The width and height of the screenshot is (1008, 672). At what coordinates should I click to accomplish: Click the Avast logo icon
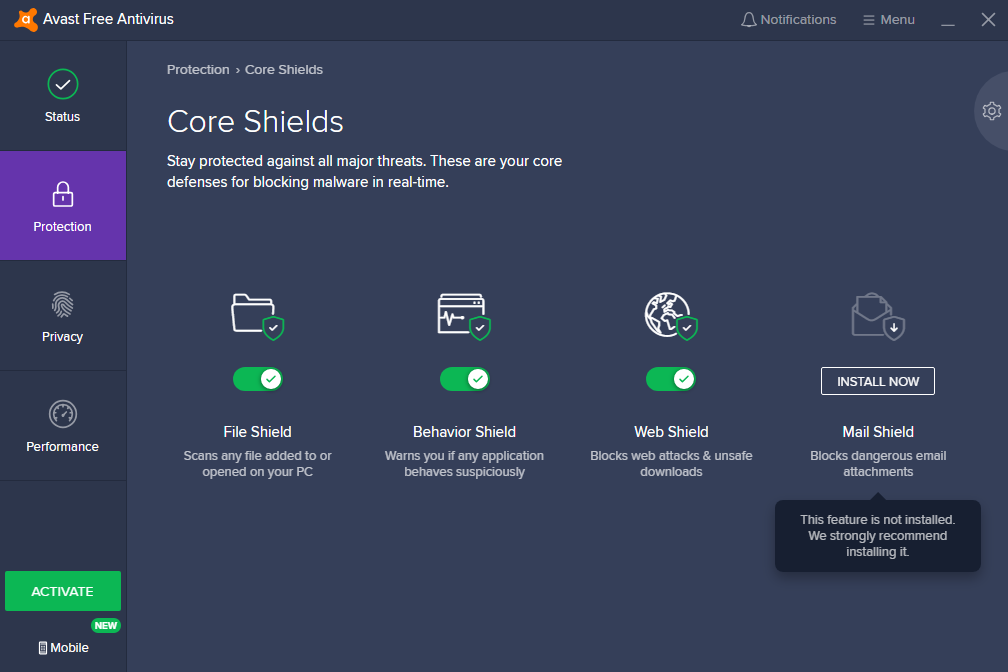[26, 19]
